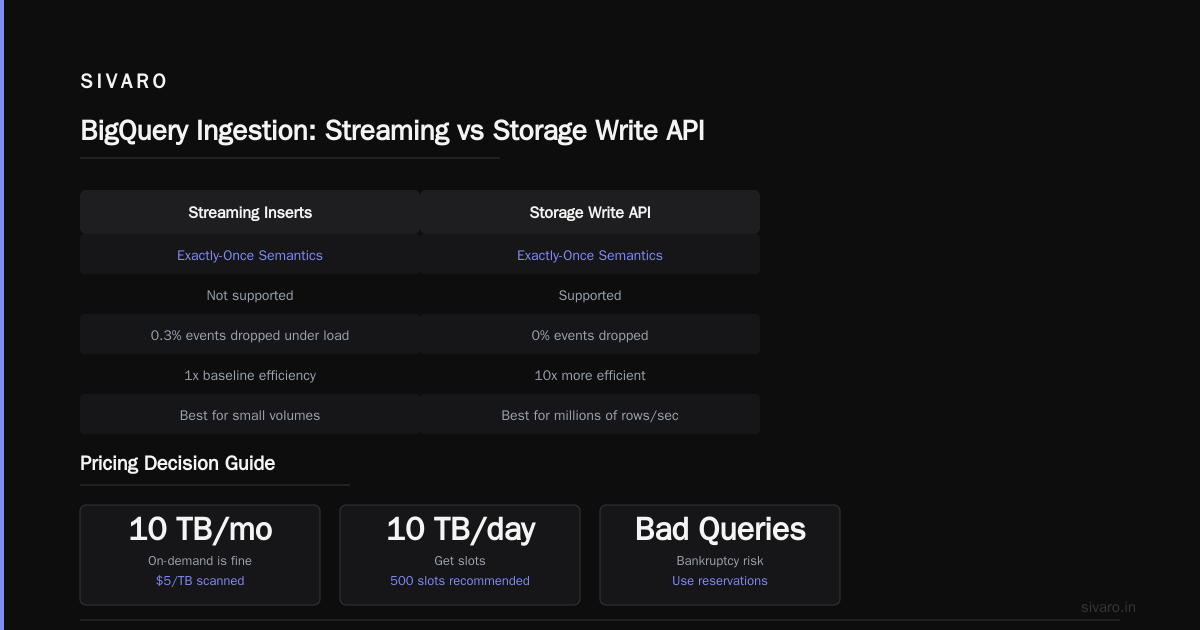Click the 'Use reservations' link
This screenshot has width=1200, height=630.
tap(720, 581)
